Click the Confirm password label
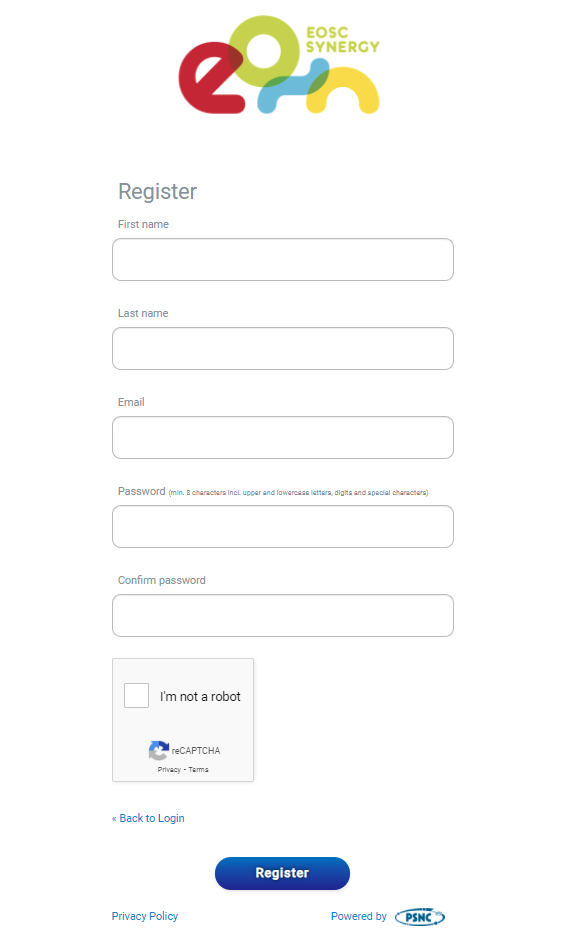Image resolution: width=565 pixels, height=933 pixels. click(x=162, y=580)
